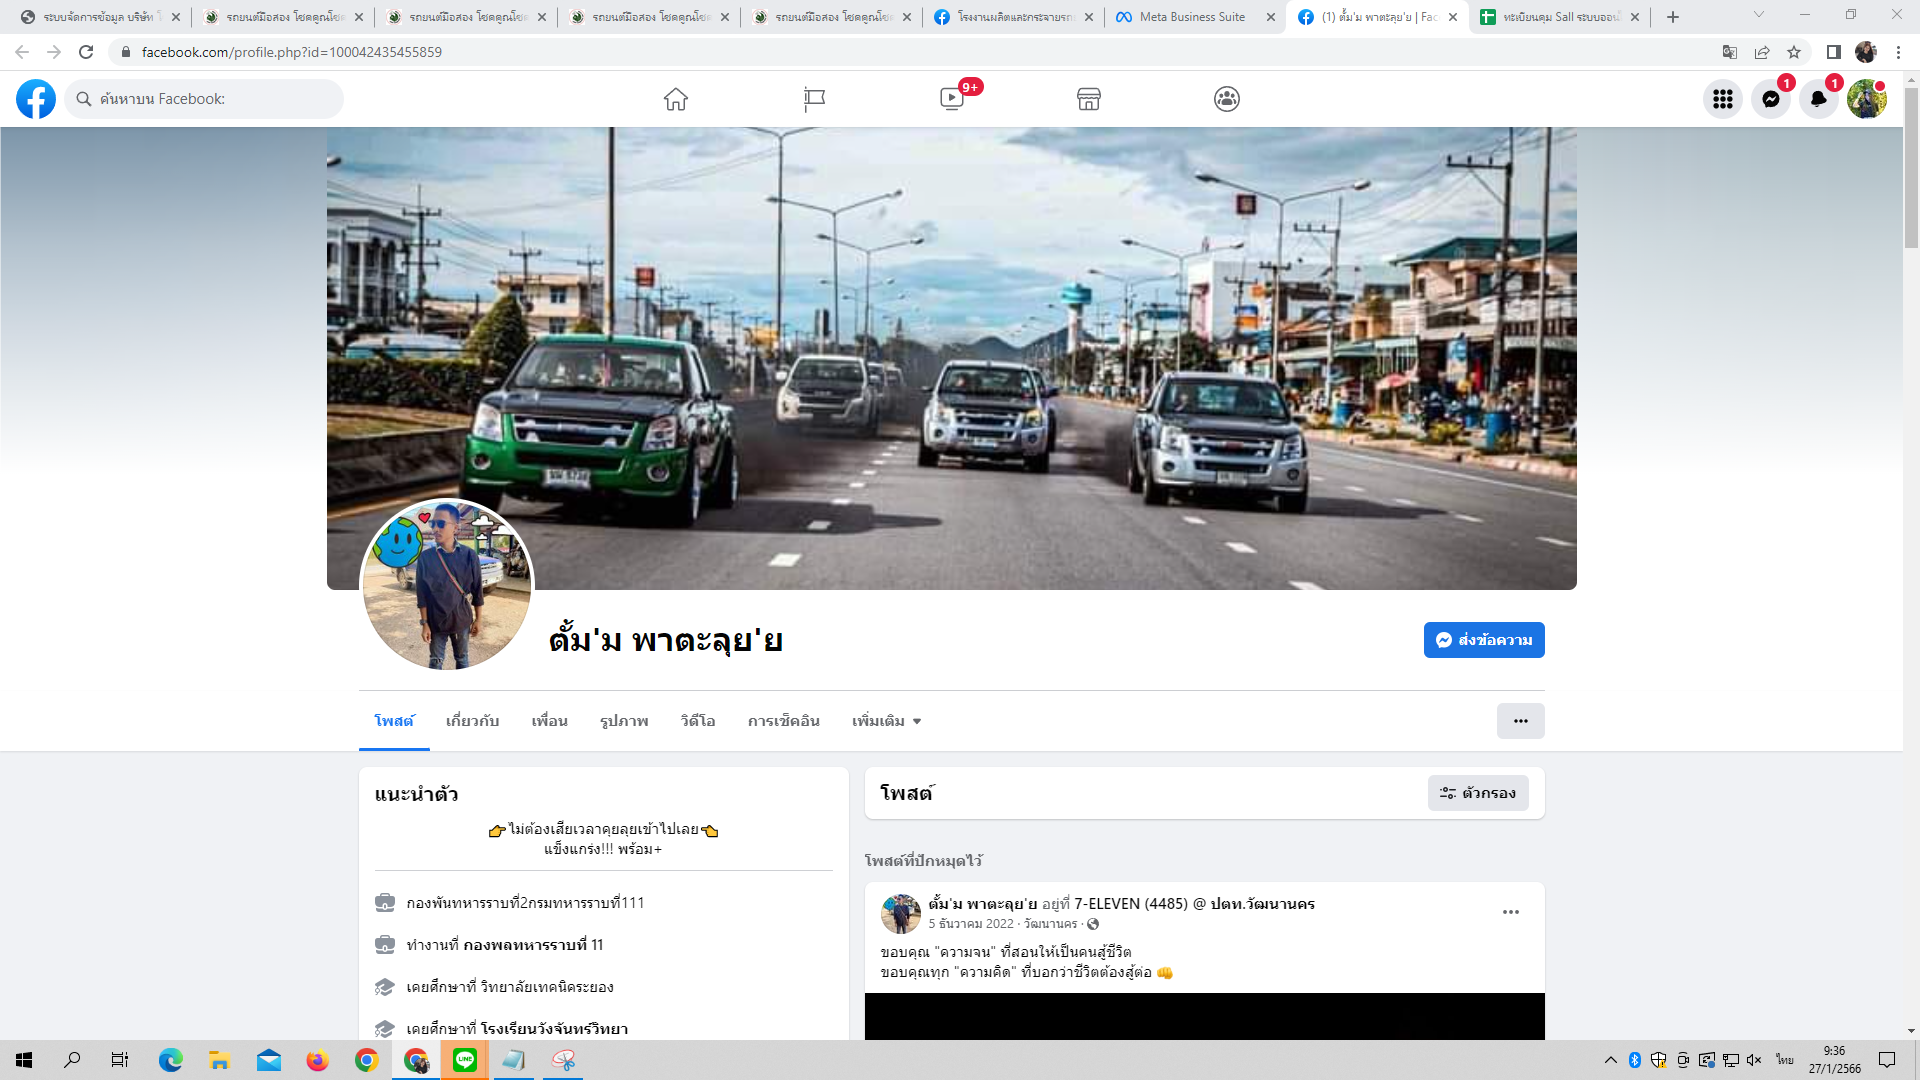This screenshot has height=1080, width=1920.
Task: Open the Groups icon
Action: click(x=1227, y=99)
